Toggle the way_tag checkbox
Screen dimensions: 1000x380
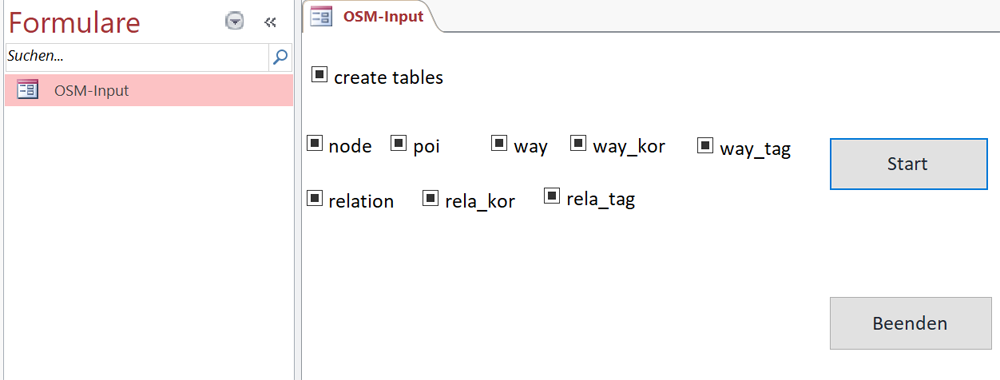[705, 145]
